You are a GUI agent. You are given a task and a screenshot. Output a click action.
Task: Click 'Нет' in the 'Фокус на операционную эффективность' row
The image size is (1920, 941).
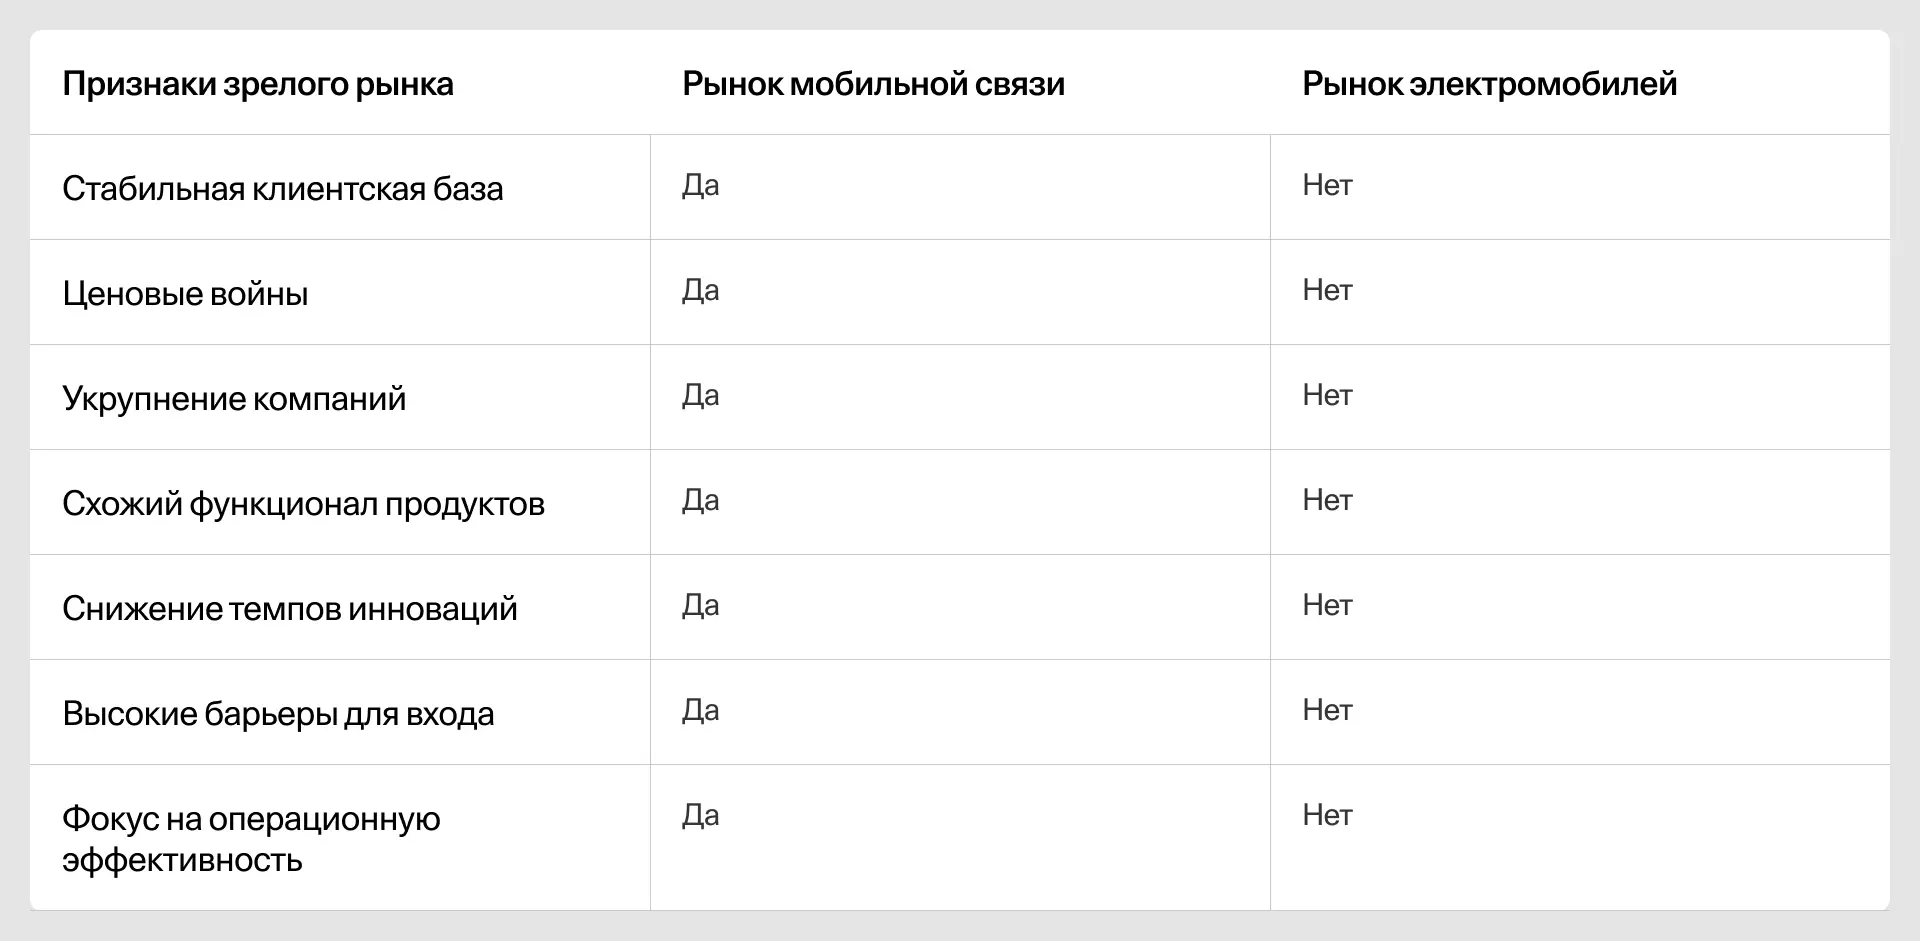pyautogui.click(x=1327, y=816)
